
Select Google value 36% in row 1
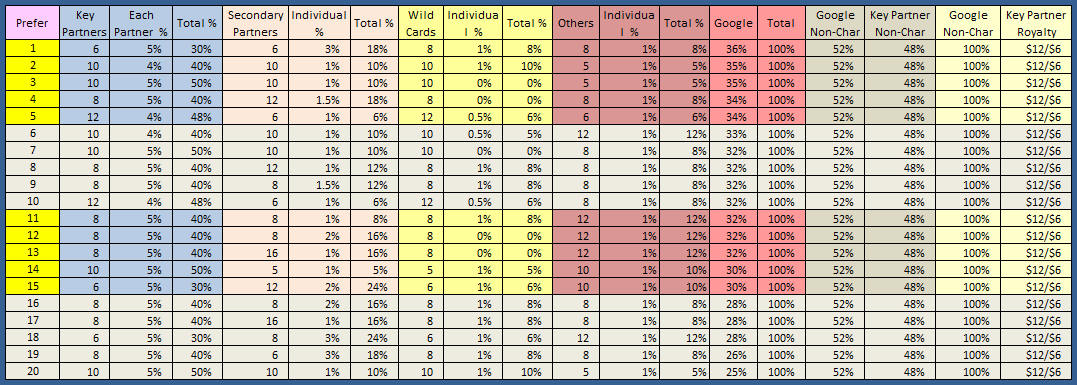point(734,49)
